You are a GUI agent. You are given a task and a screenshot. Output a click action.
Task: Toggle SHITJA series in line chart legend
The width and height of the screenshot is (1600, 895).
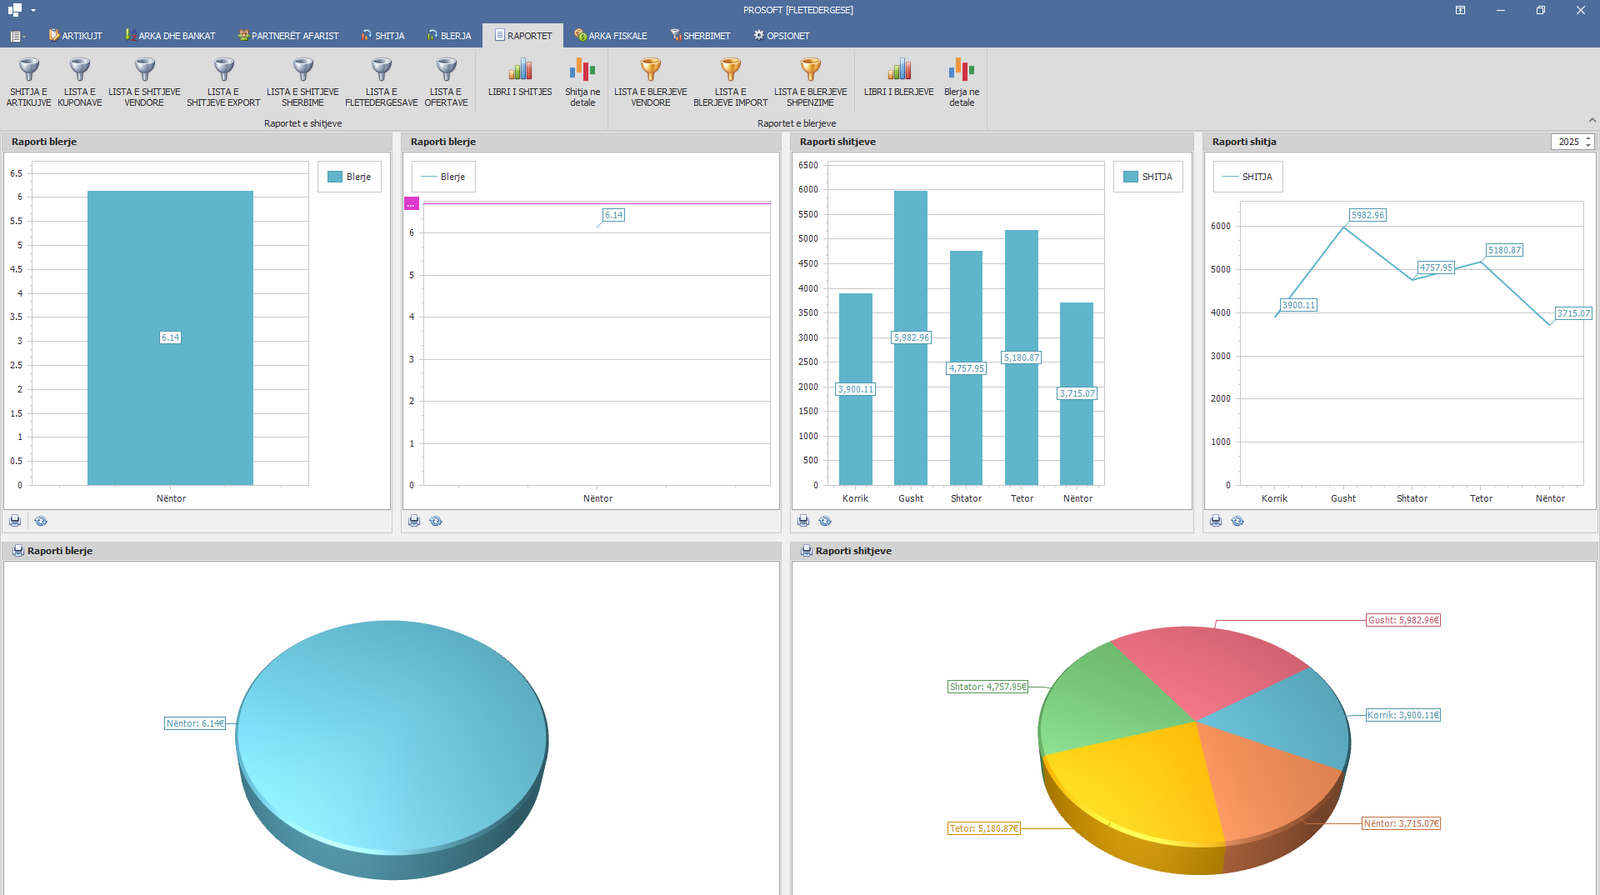[x=1247, y=177]
